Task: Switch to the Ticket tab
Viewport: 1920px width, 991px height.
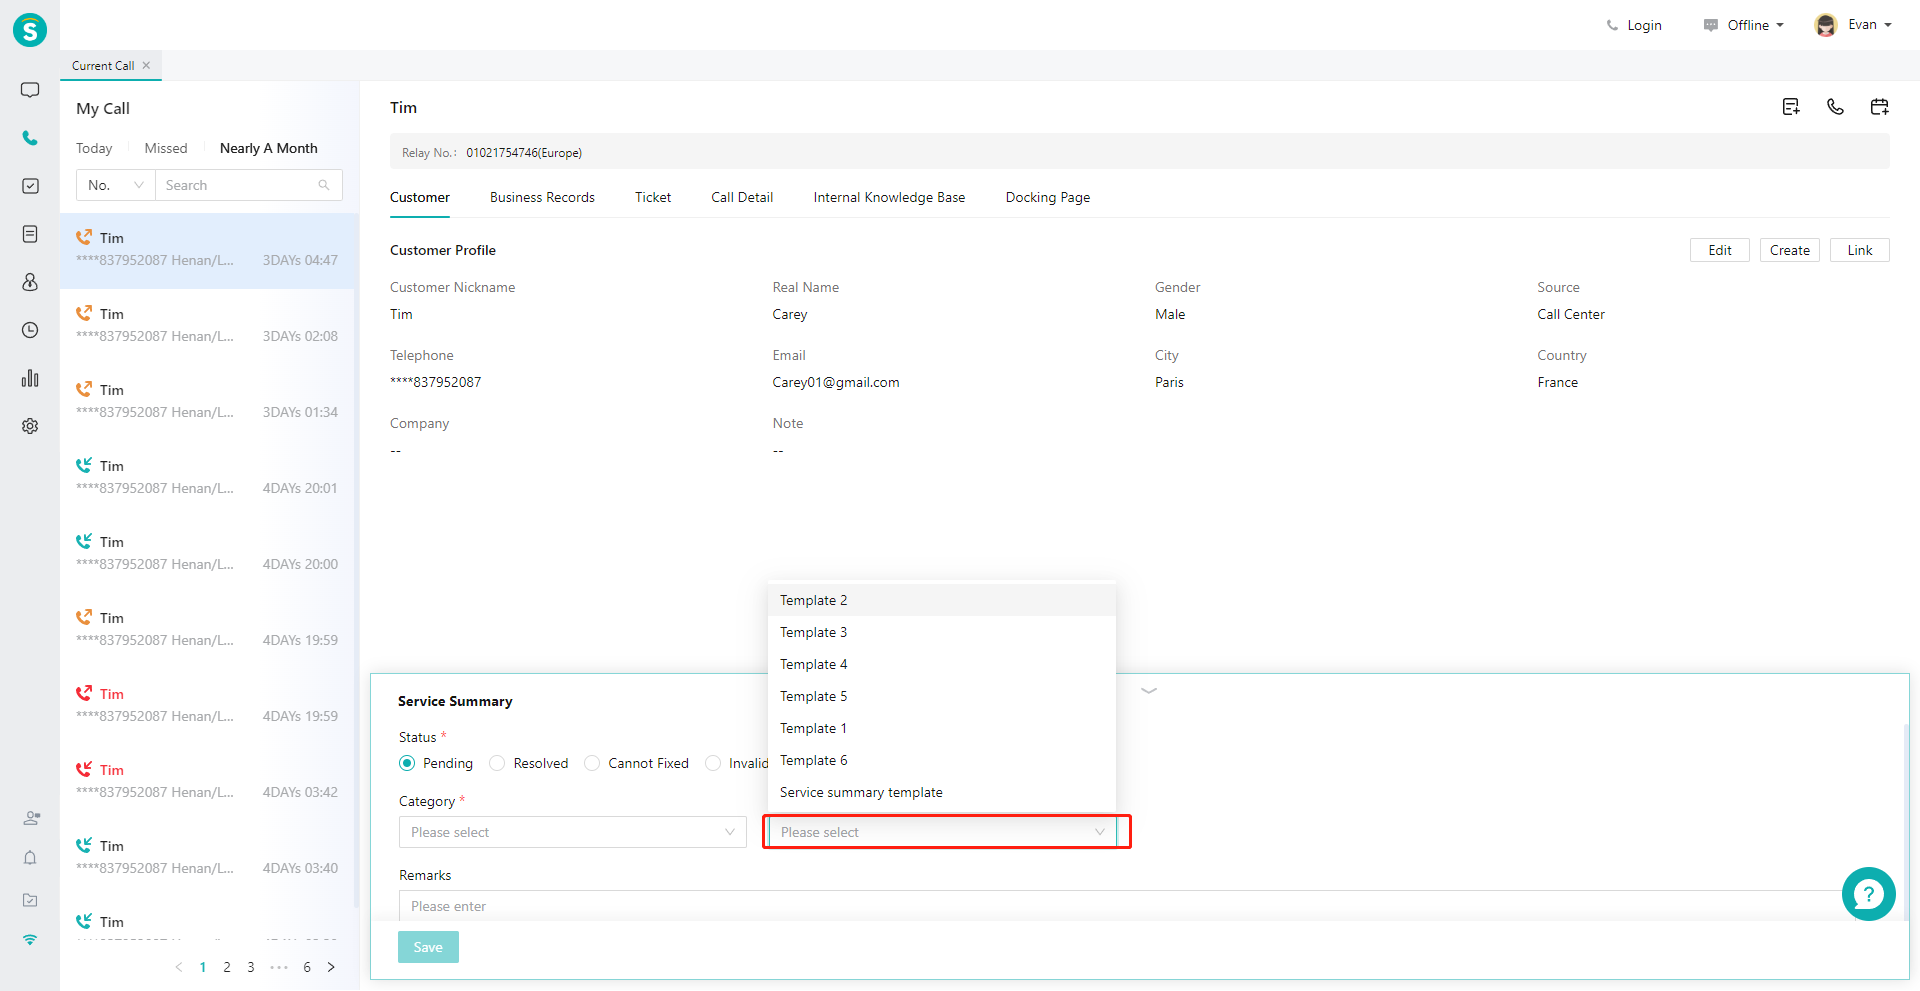Action: tap(653, 197)
